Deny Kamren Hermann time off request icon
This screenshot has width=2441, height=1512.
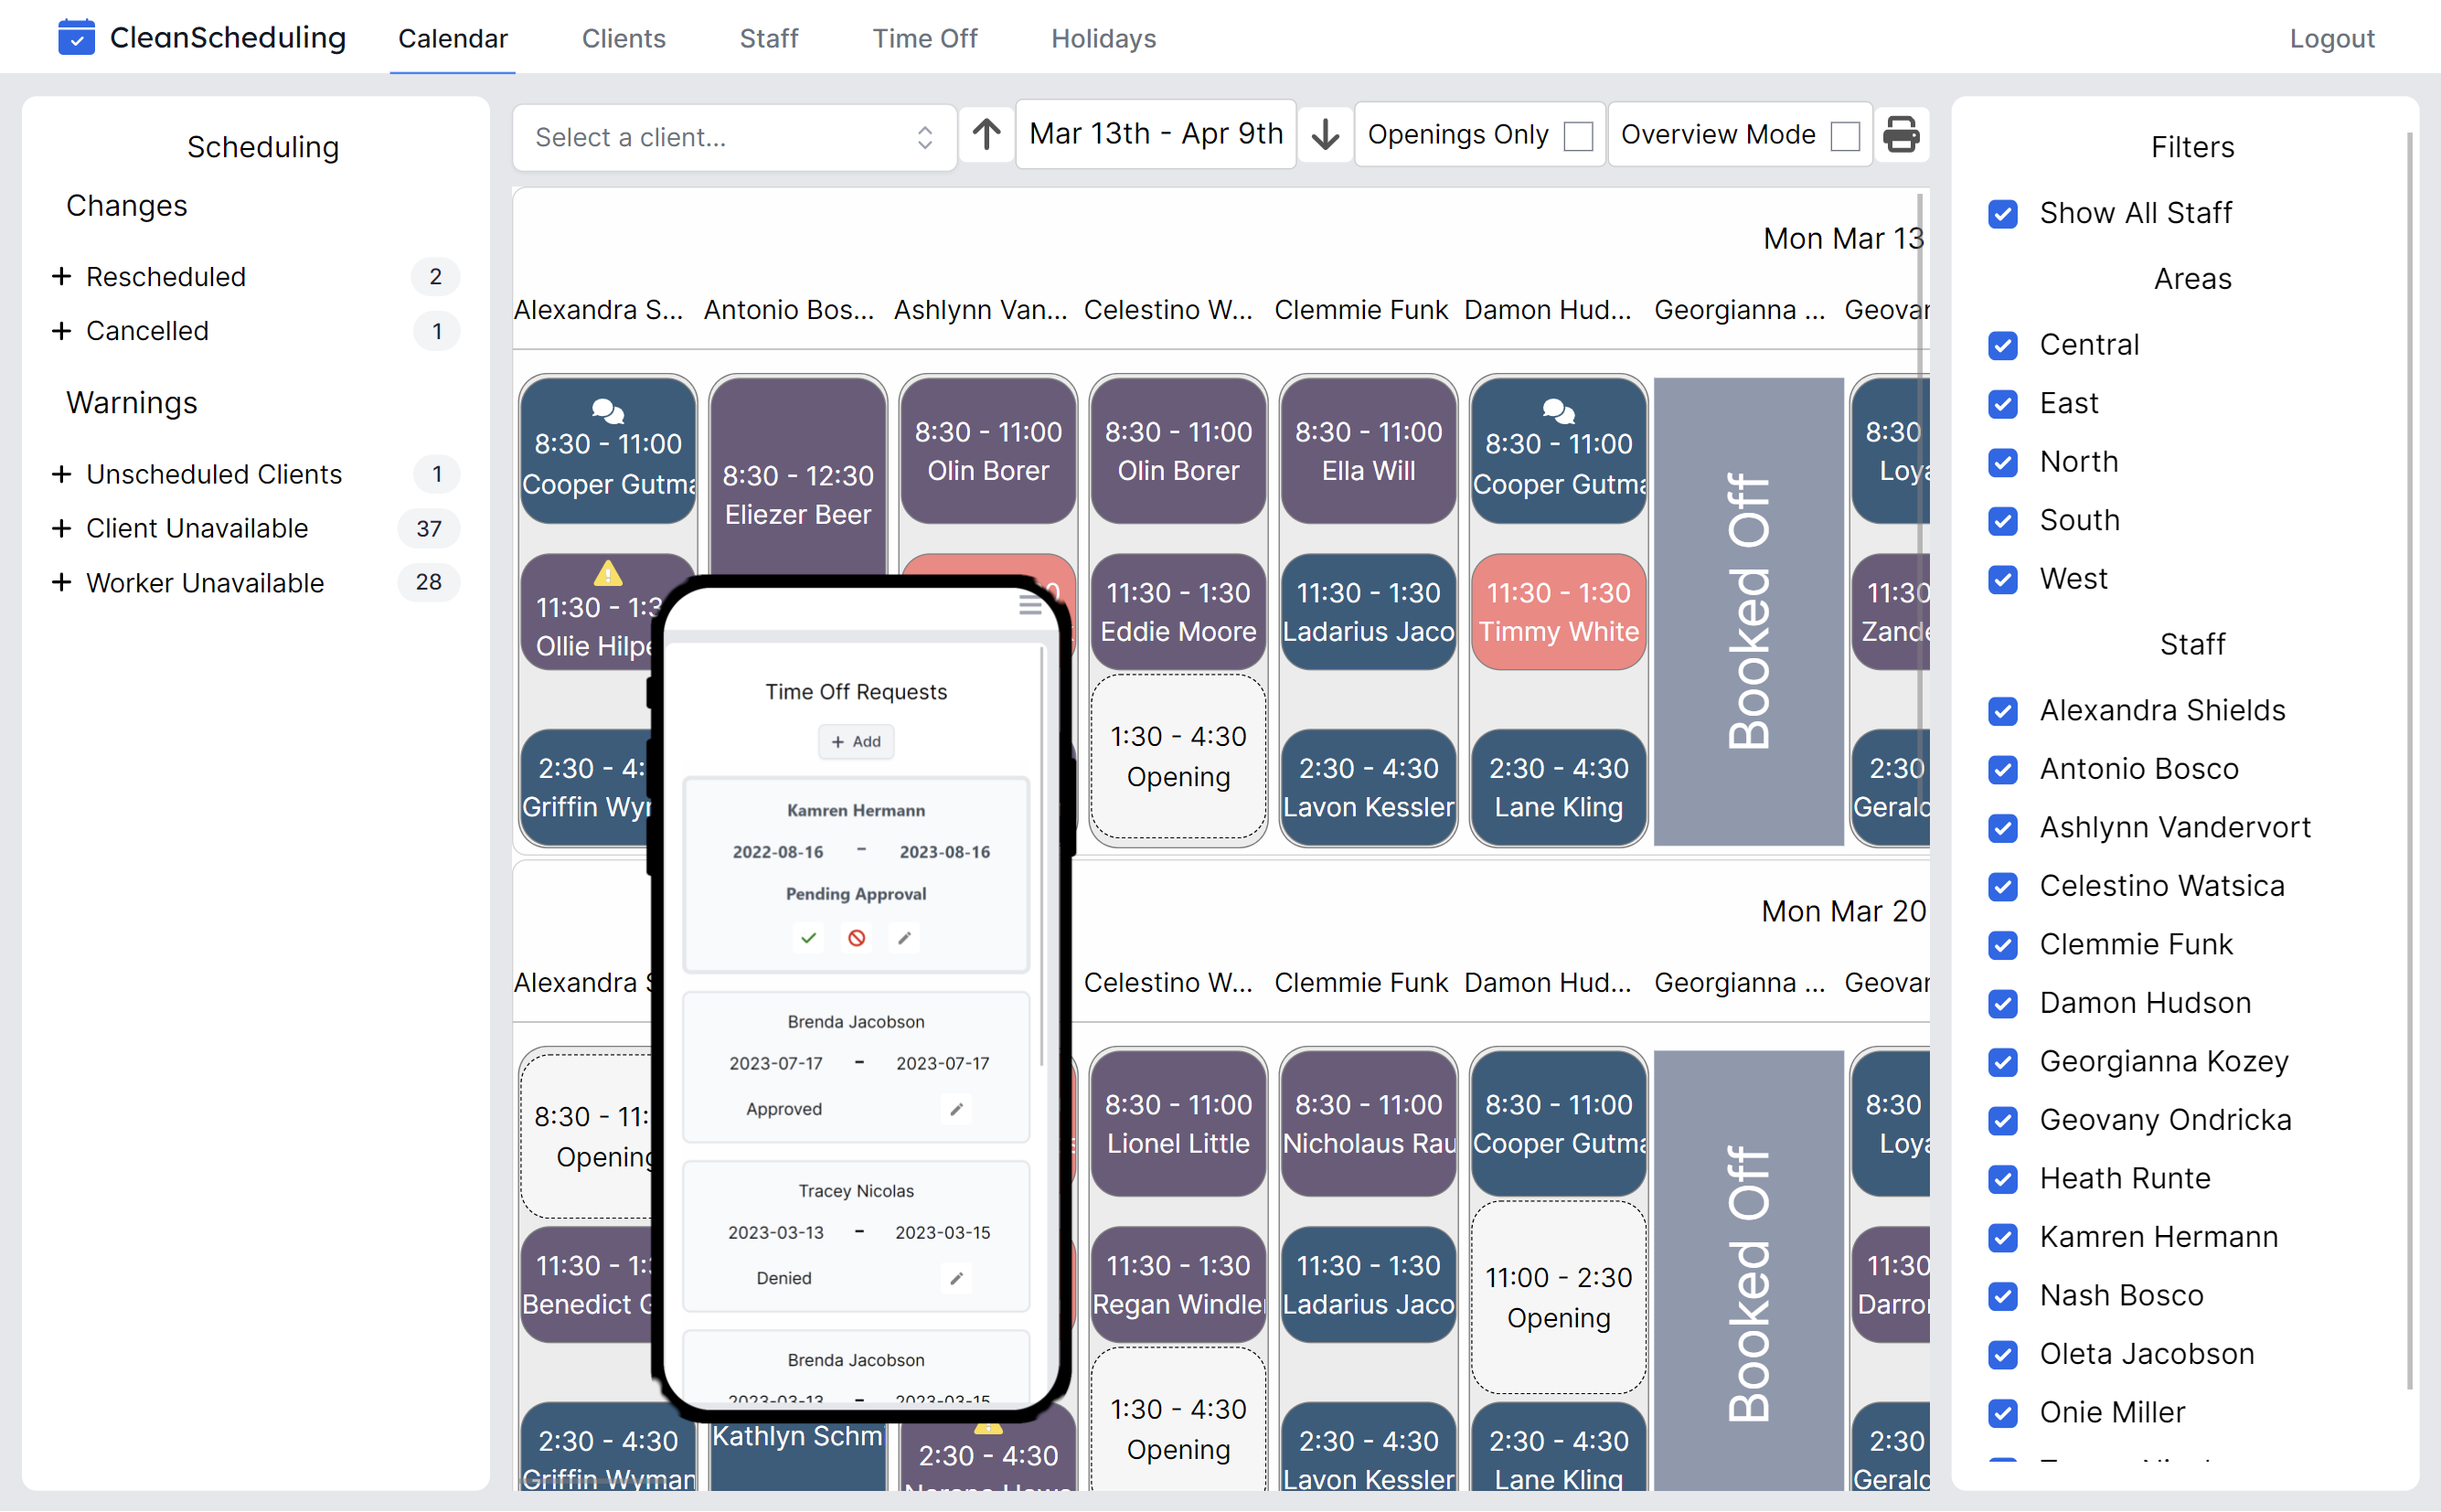pyautogui.click(x=856, y=938)
